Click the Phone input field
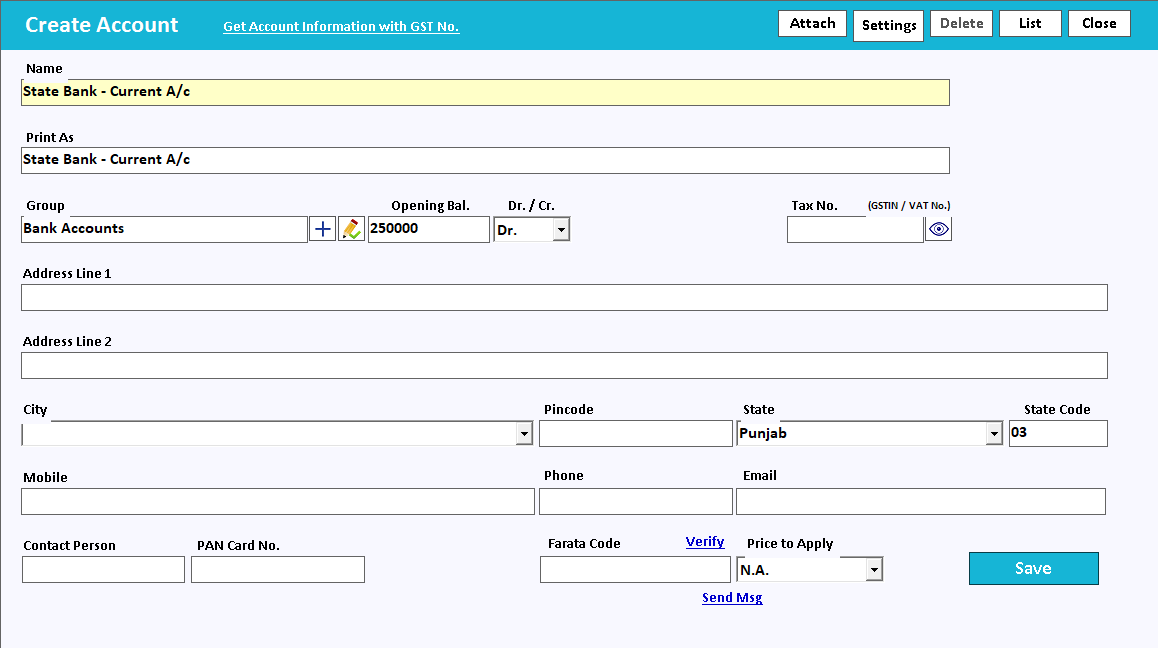The image size is (1158, 648). 636,502
